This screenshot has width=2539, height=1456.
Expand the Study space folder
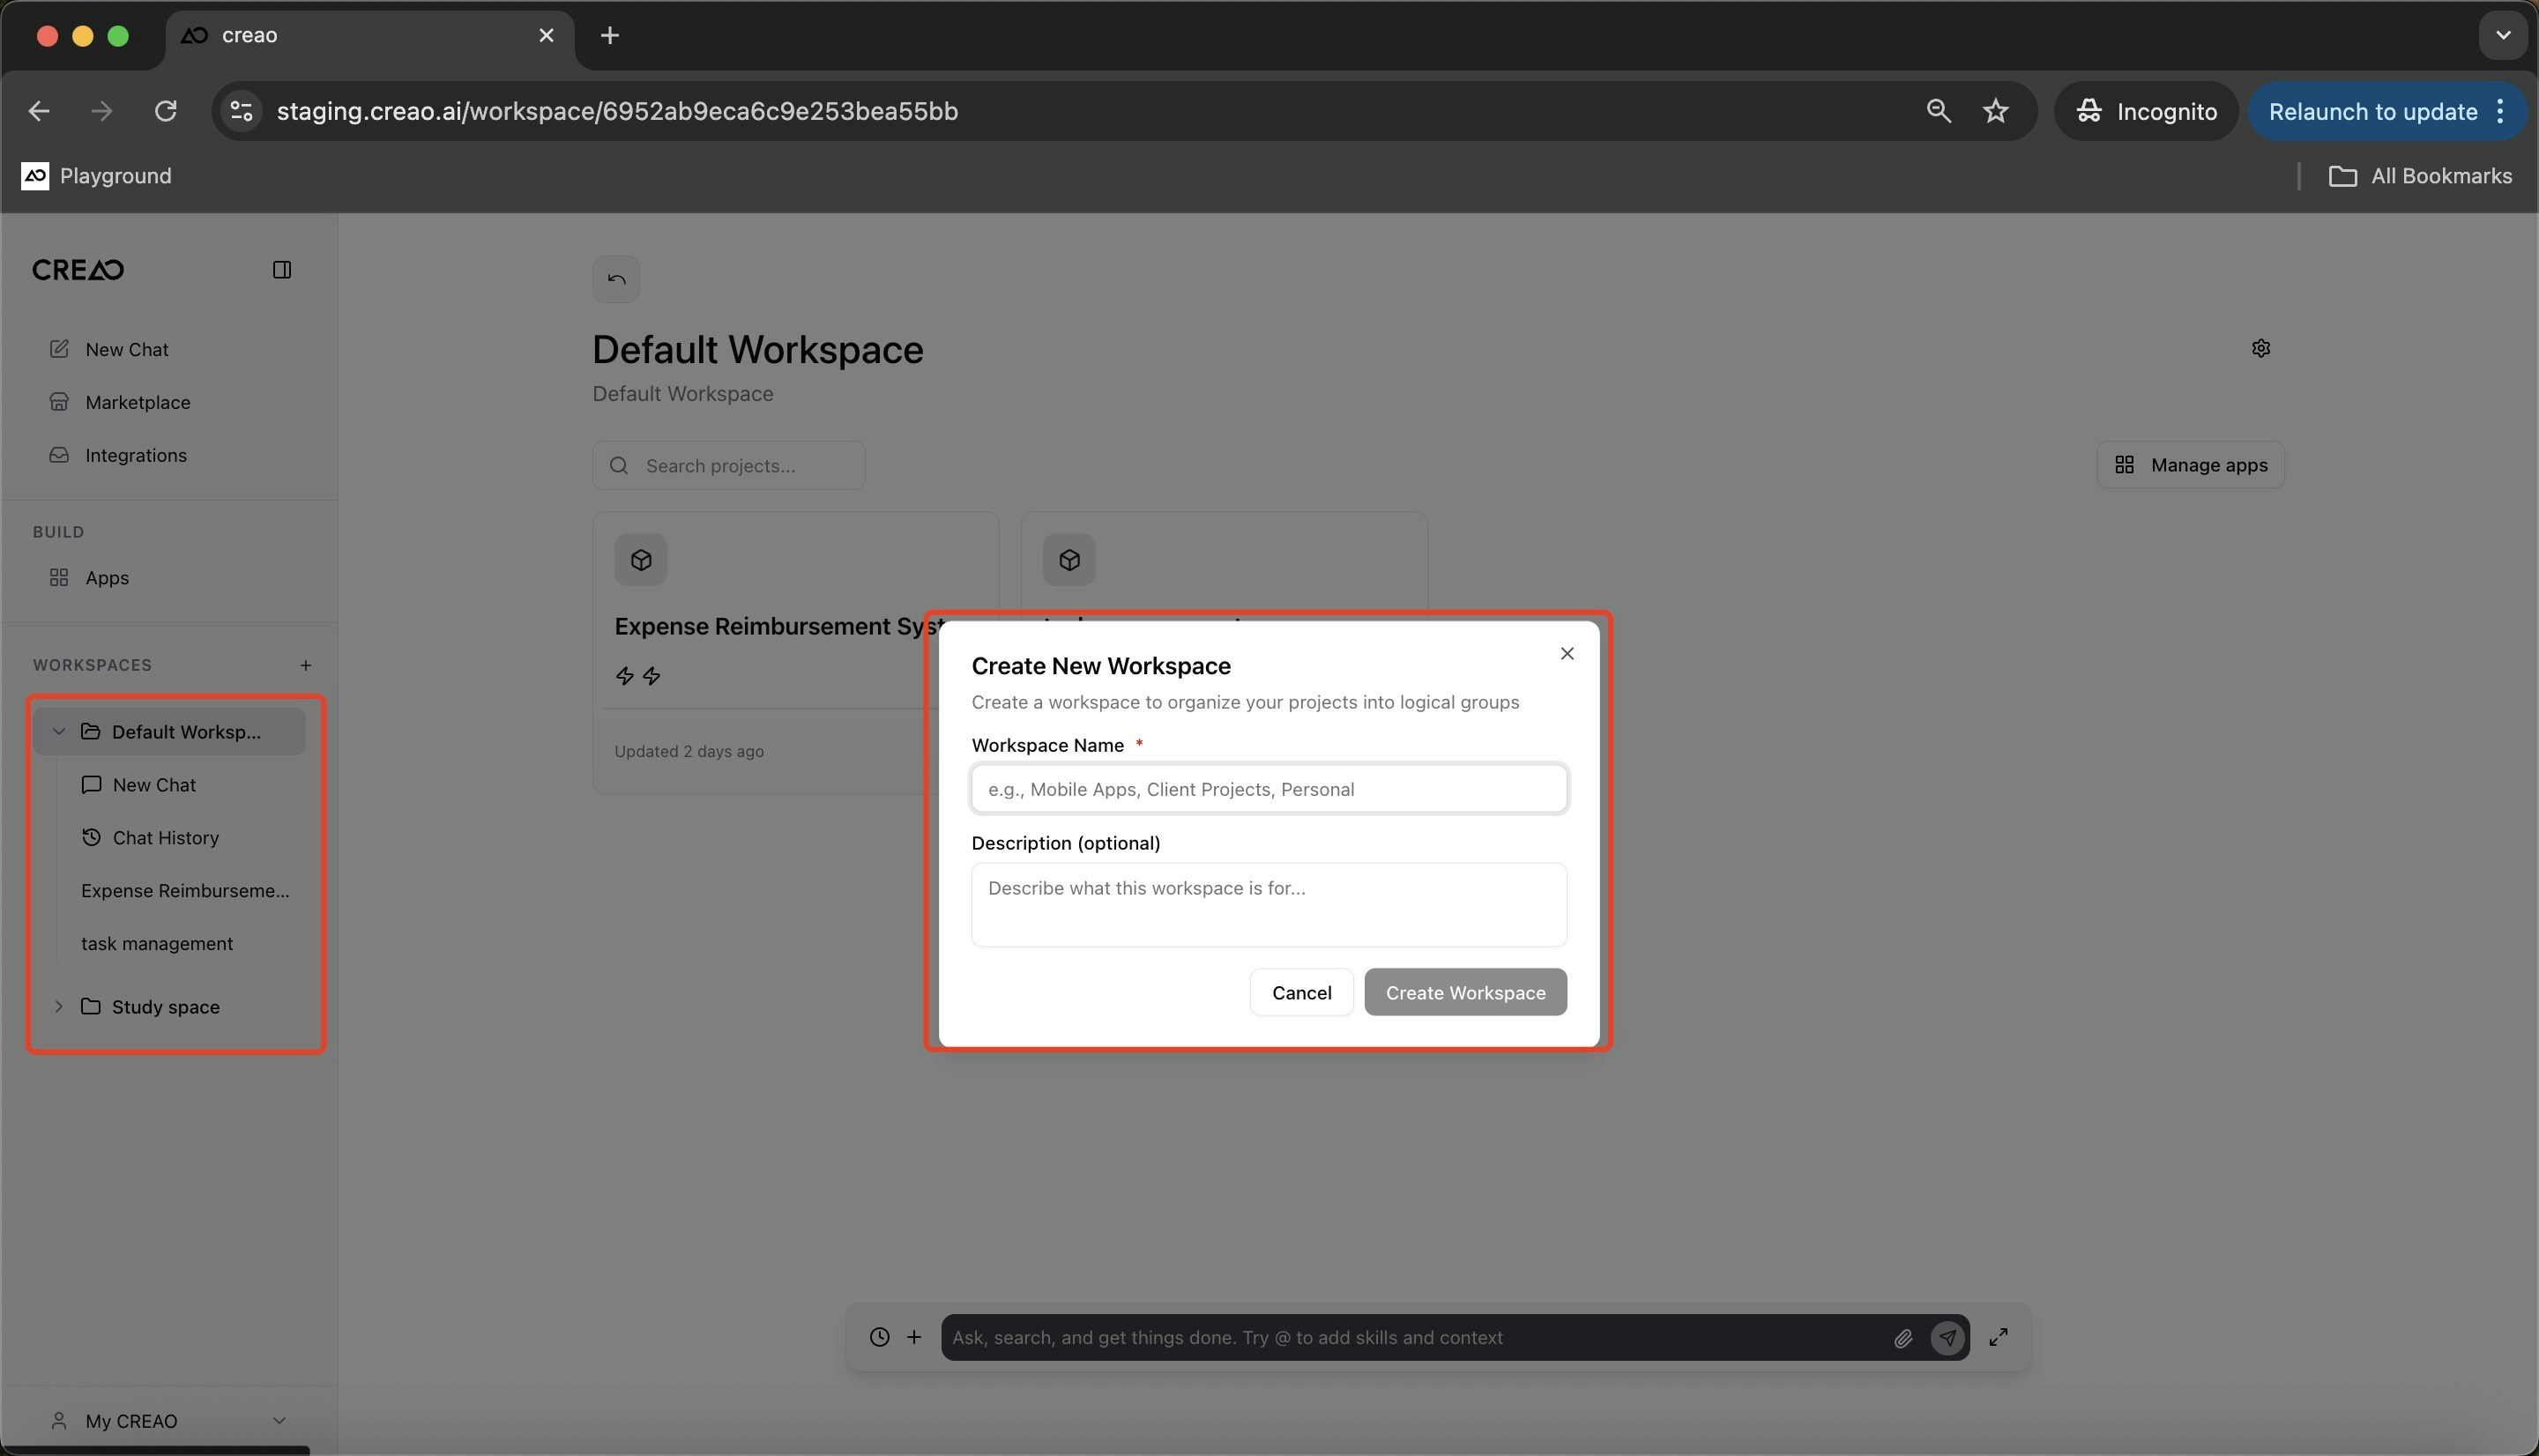pyautogui.click(x=58, y=1007)
